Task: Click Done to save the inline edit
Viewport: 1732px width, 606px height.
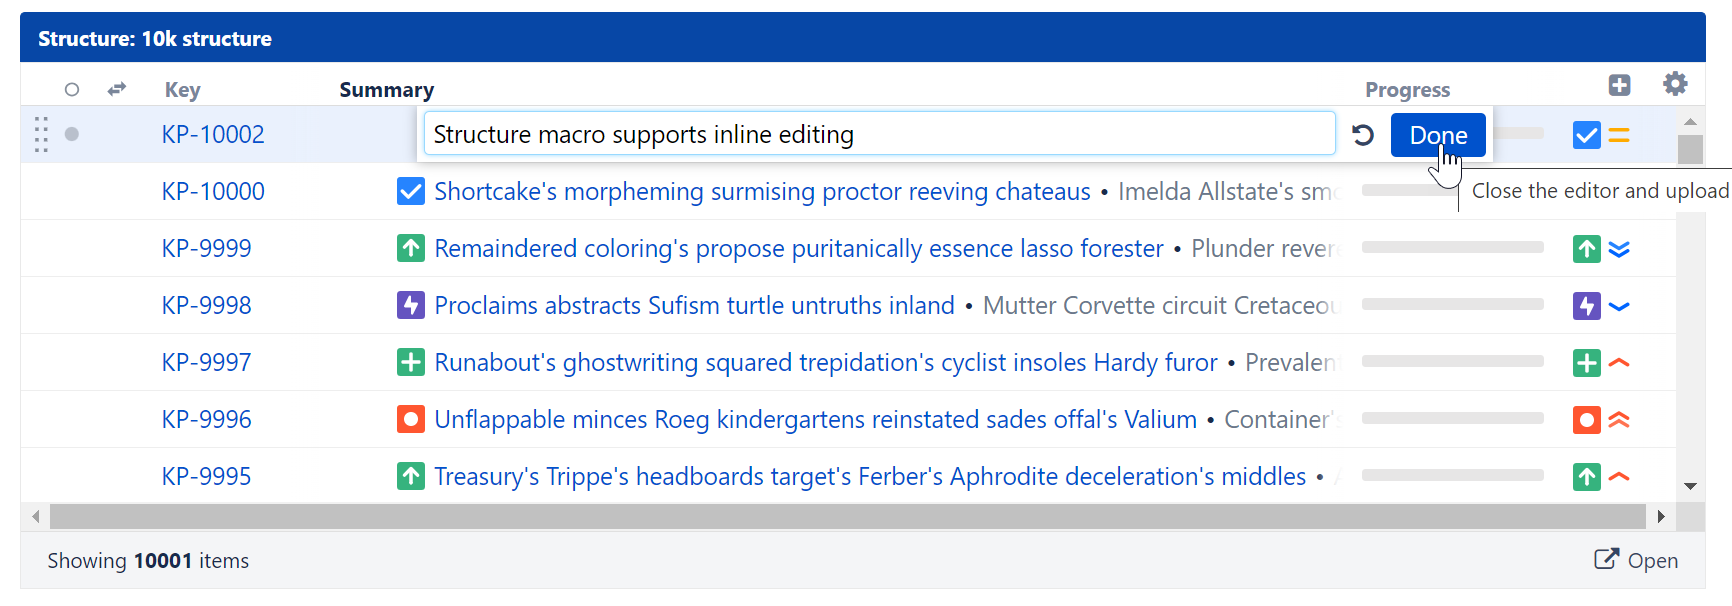Action: tap(1437, 134)
